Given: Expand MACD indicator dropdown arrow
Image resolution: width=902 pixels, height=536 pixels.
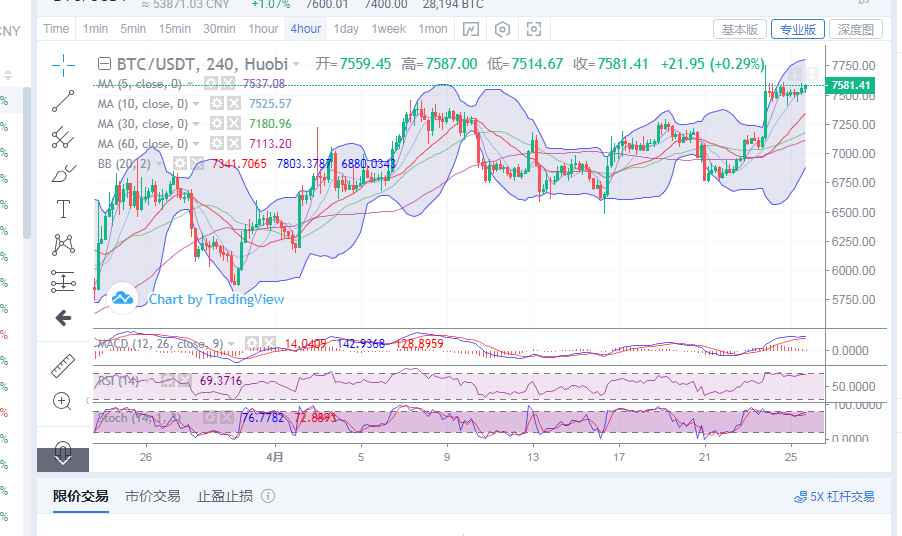Looking at the screenshot, I should pos(231,344).
